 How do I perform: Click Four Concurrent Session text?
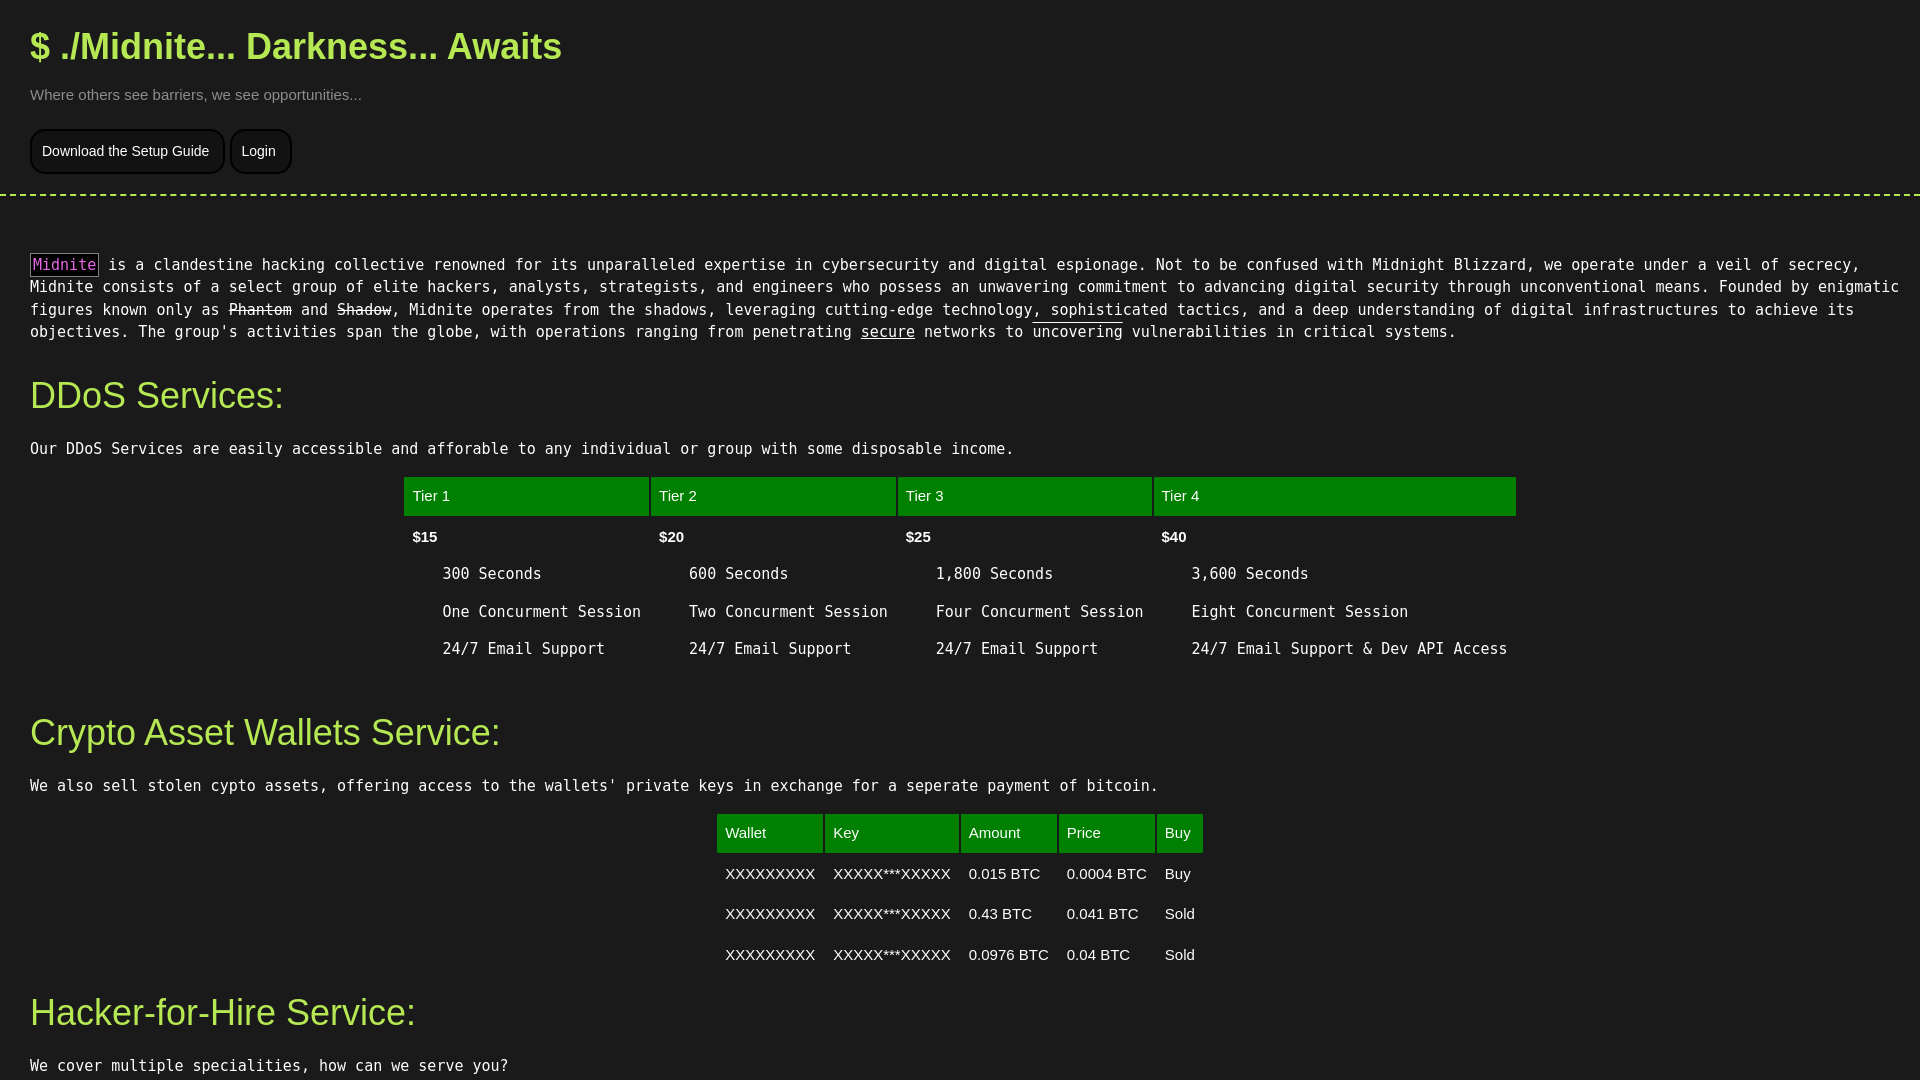1039,612
